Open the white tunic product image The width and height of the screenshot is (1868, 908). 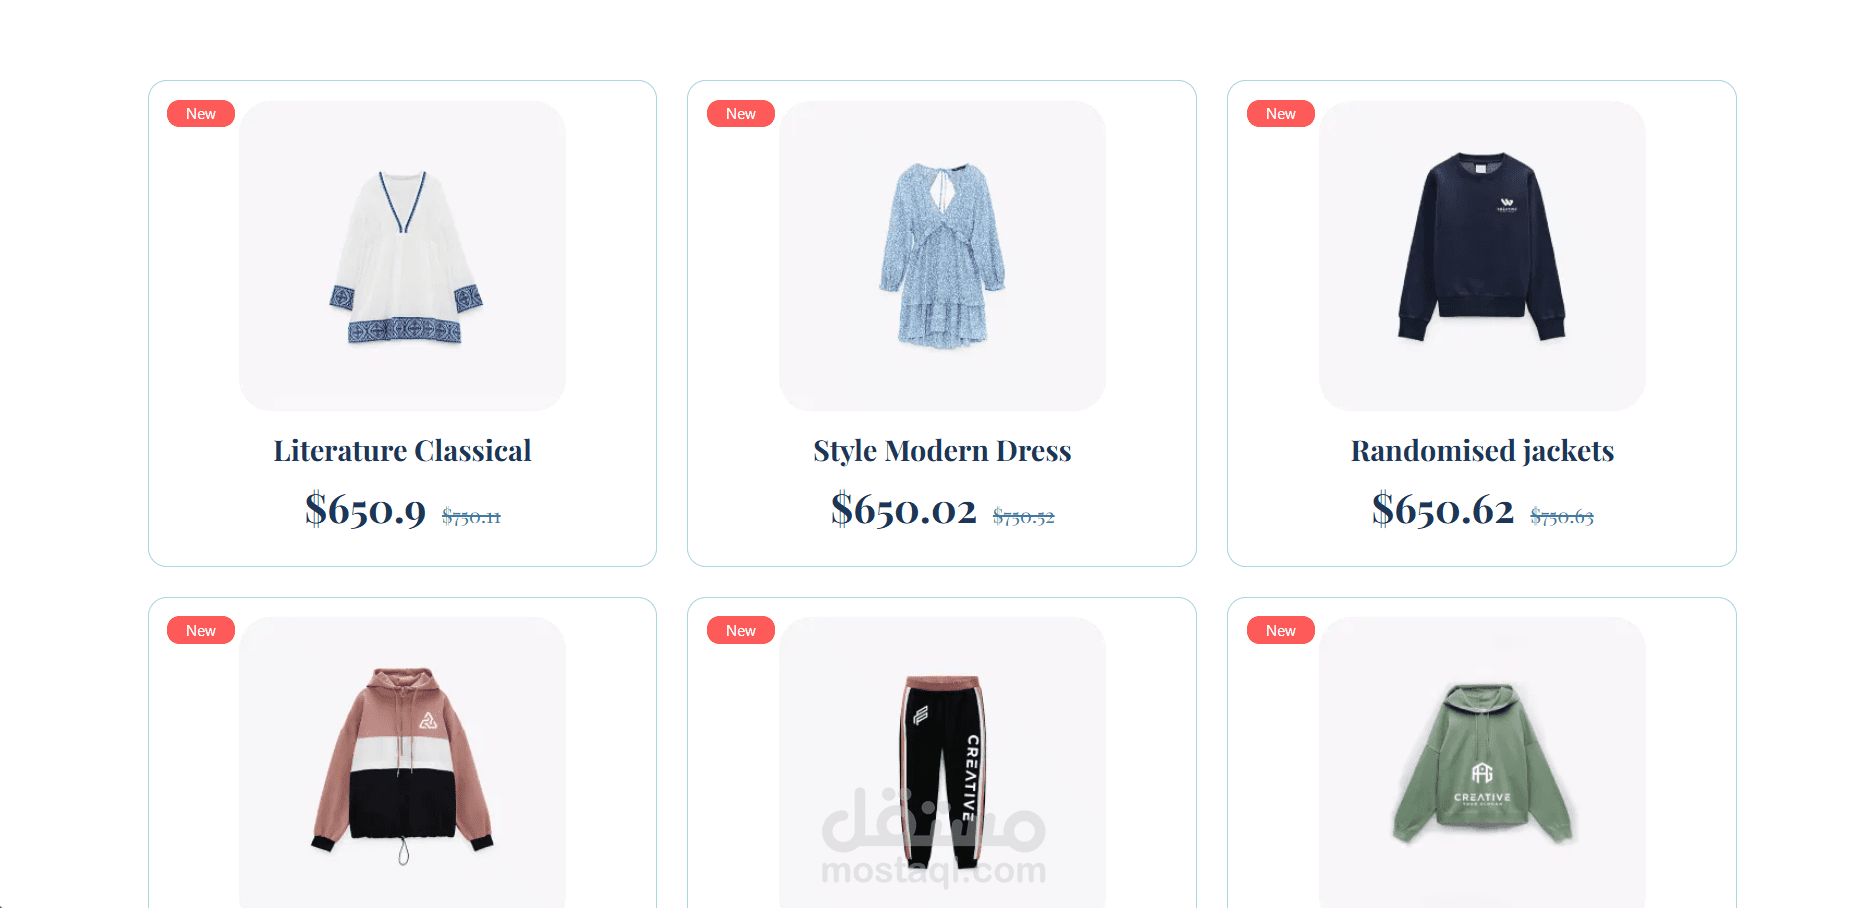[x=402, y=255]
